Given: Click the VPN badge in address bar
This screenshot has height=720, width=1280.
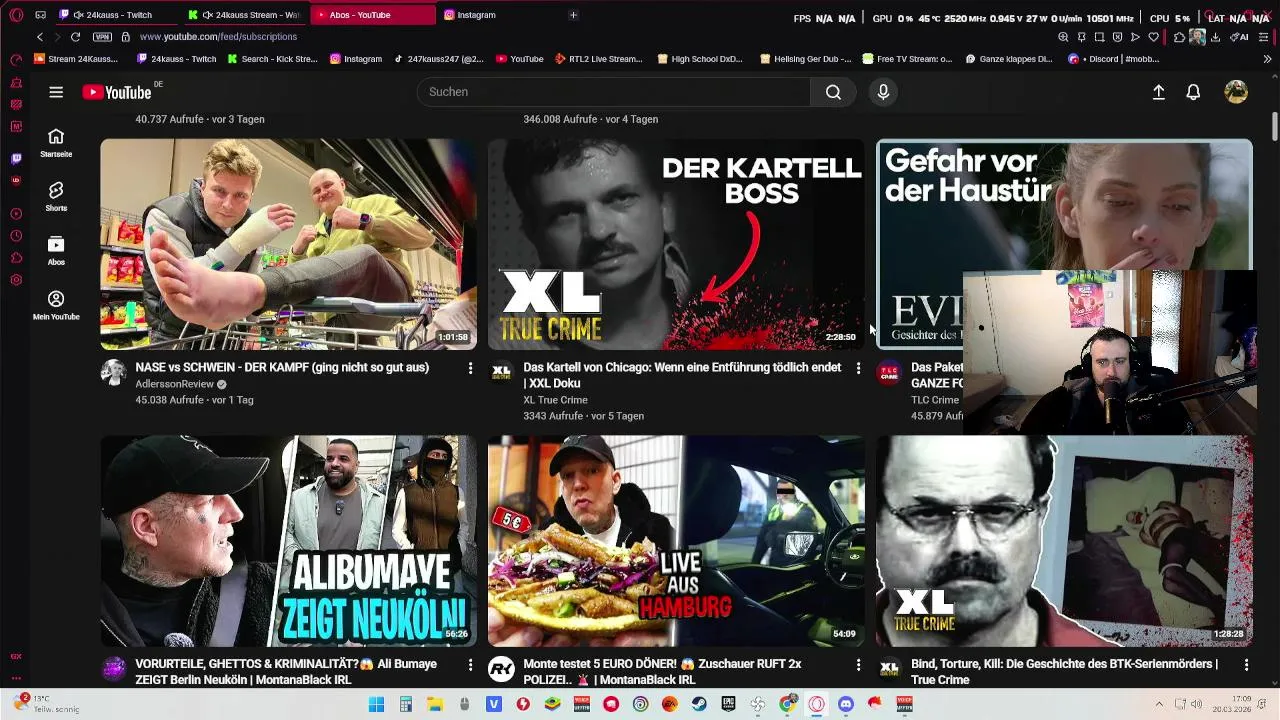Looking at the screenshot, I should click(102, 37).
